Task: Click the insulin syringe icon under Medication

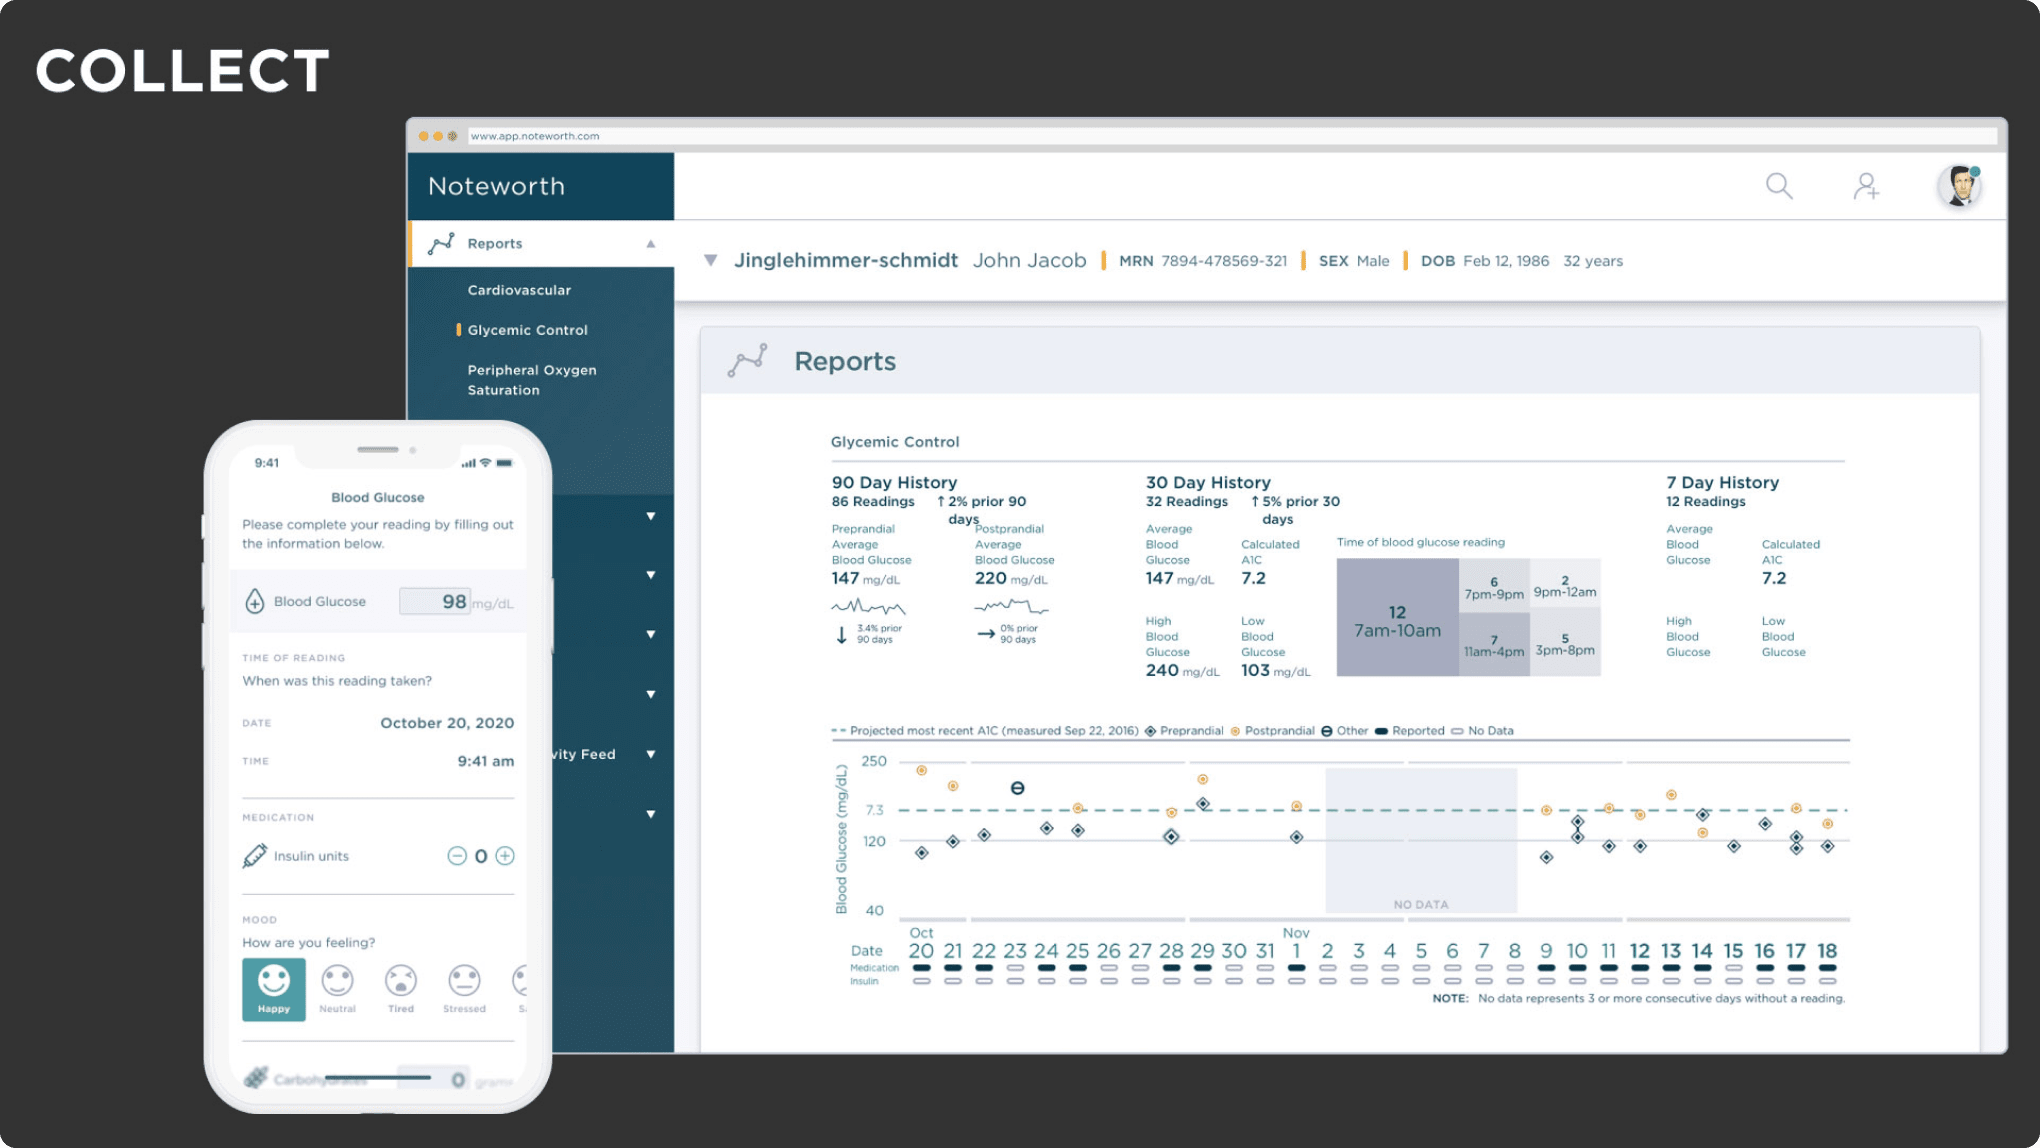Action: click(x=254, y=855)
